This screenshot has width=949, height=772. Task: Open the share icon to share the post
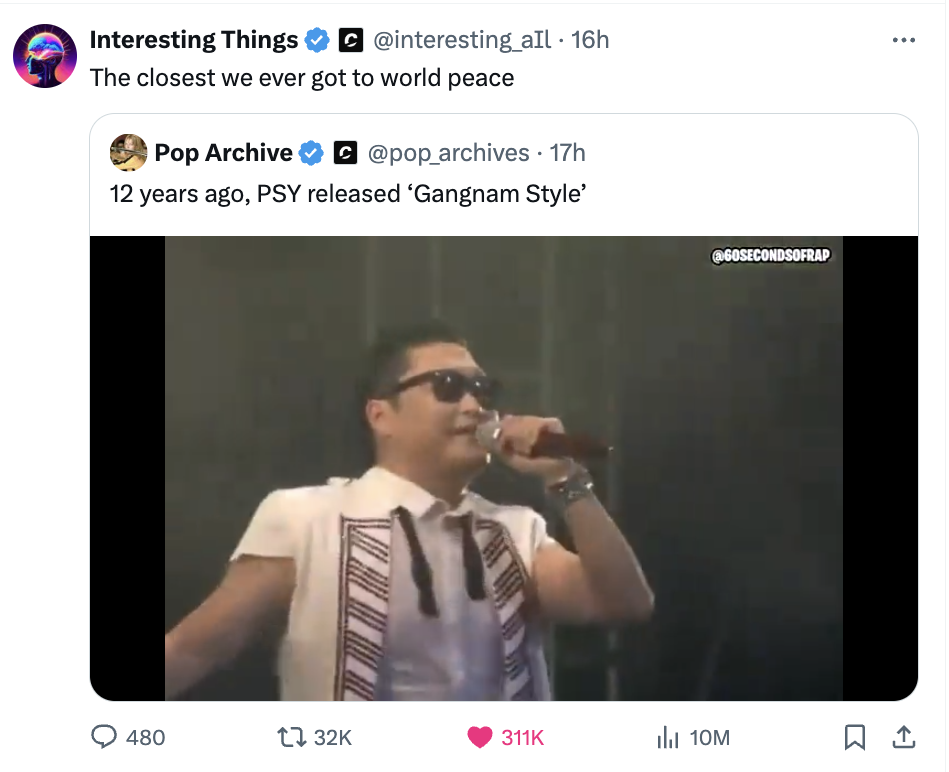[x=903, y=737]
